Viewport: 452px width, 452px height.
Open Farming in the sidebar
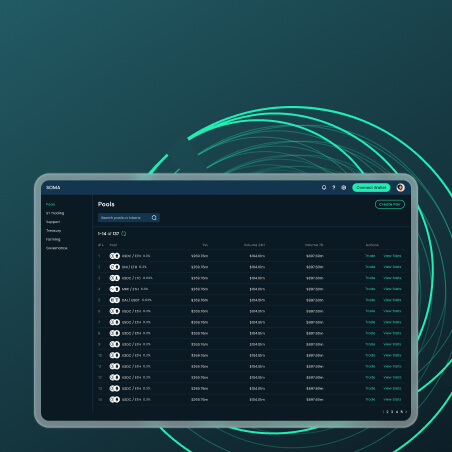tap(53, 239)
